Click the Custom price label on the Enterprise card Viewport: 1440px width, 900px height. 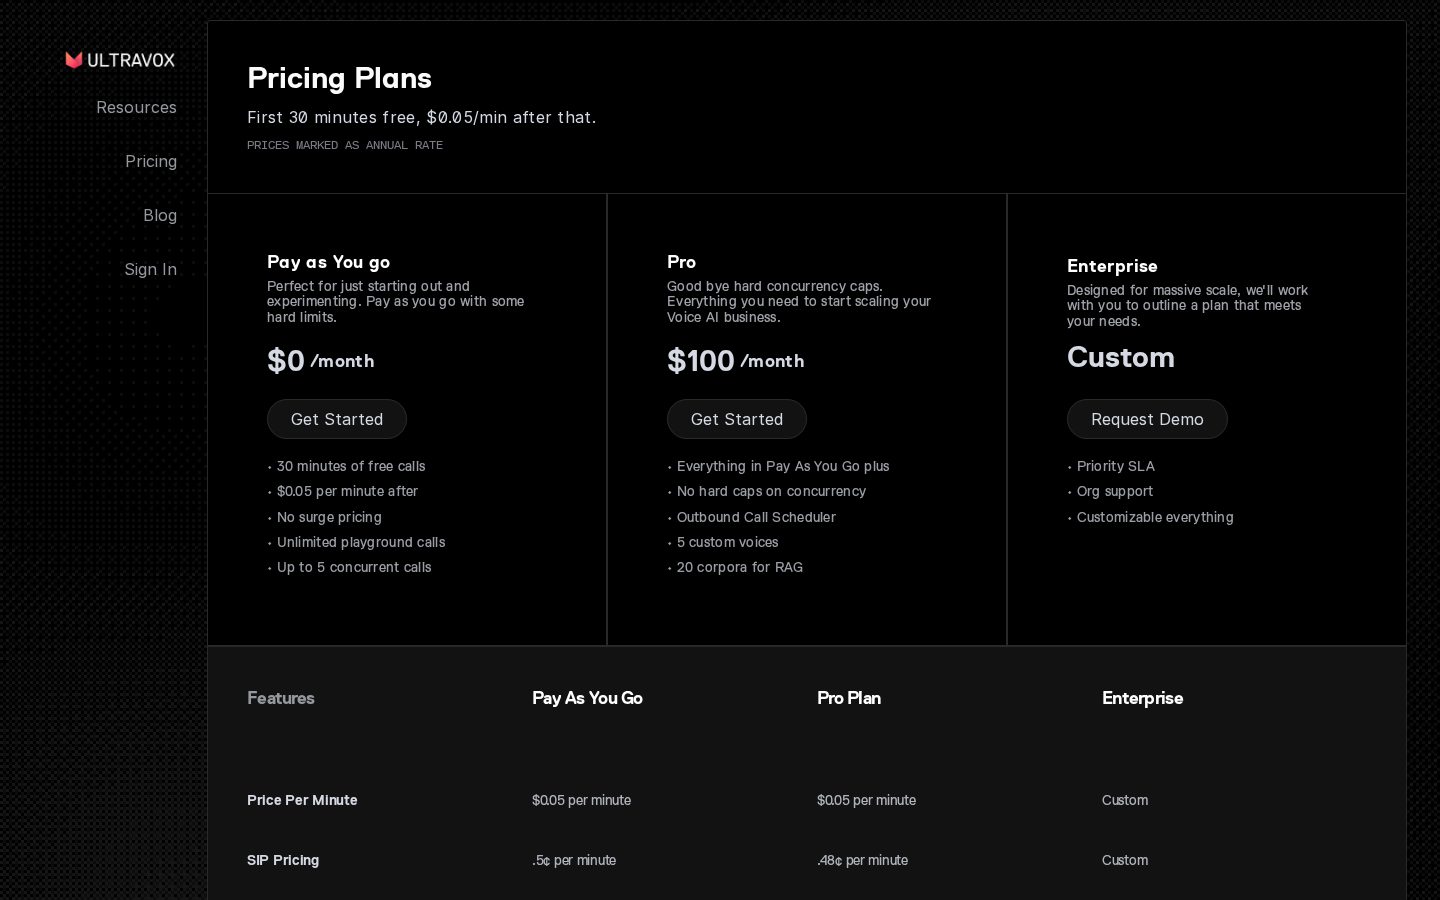coord(1121,357)
